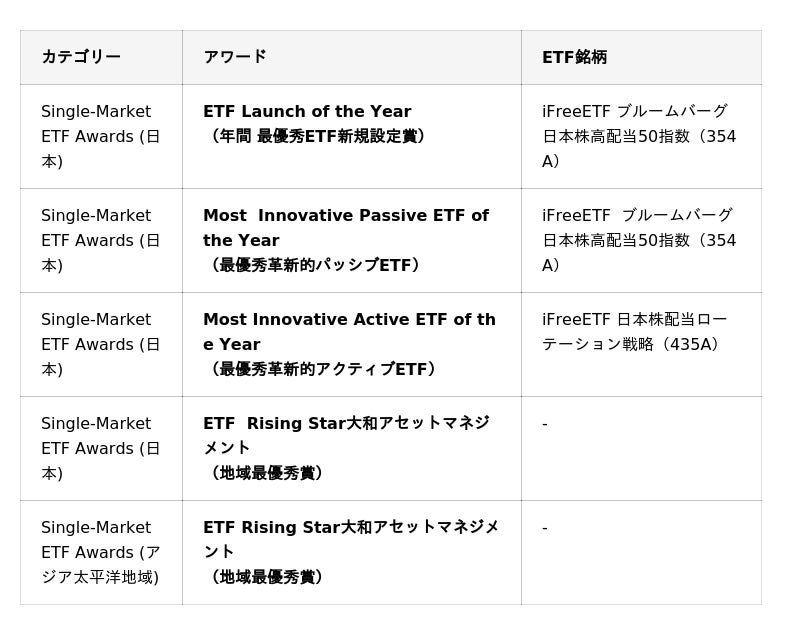Click the ETF name cell in the Passive ETF row
The image size is (800, 635).
(639, 240)
